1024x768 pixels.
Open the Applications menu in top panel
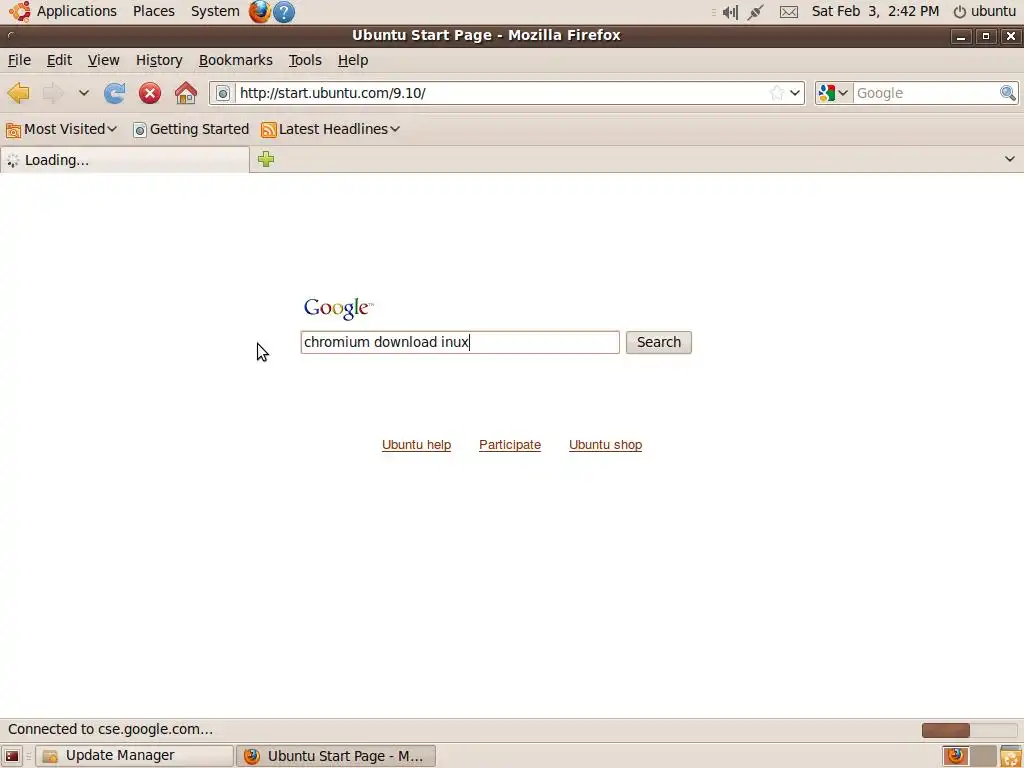[63, 11]
